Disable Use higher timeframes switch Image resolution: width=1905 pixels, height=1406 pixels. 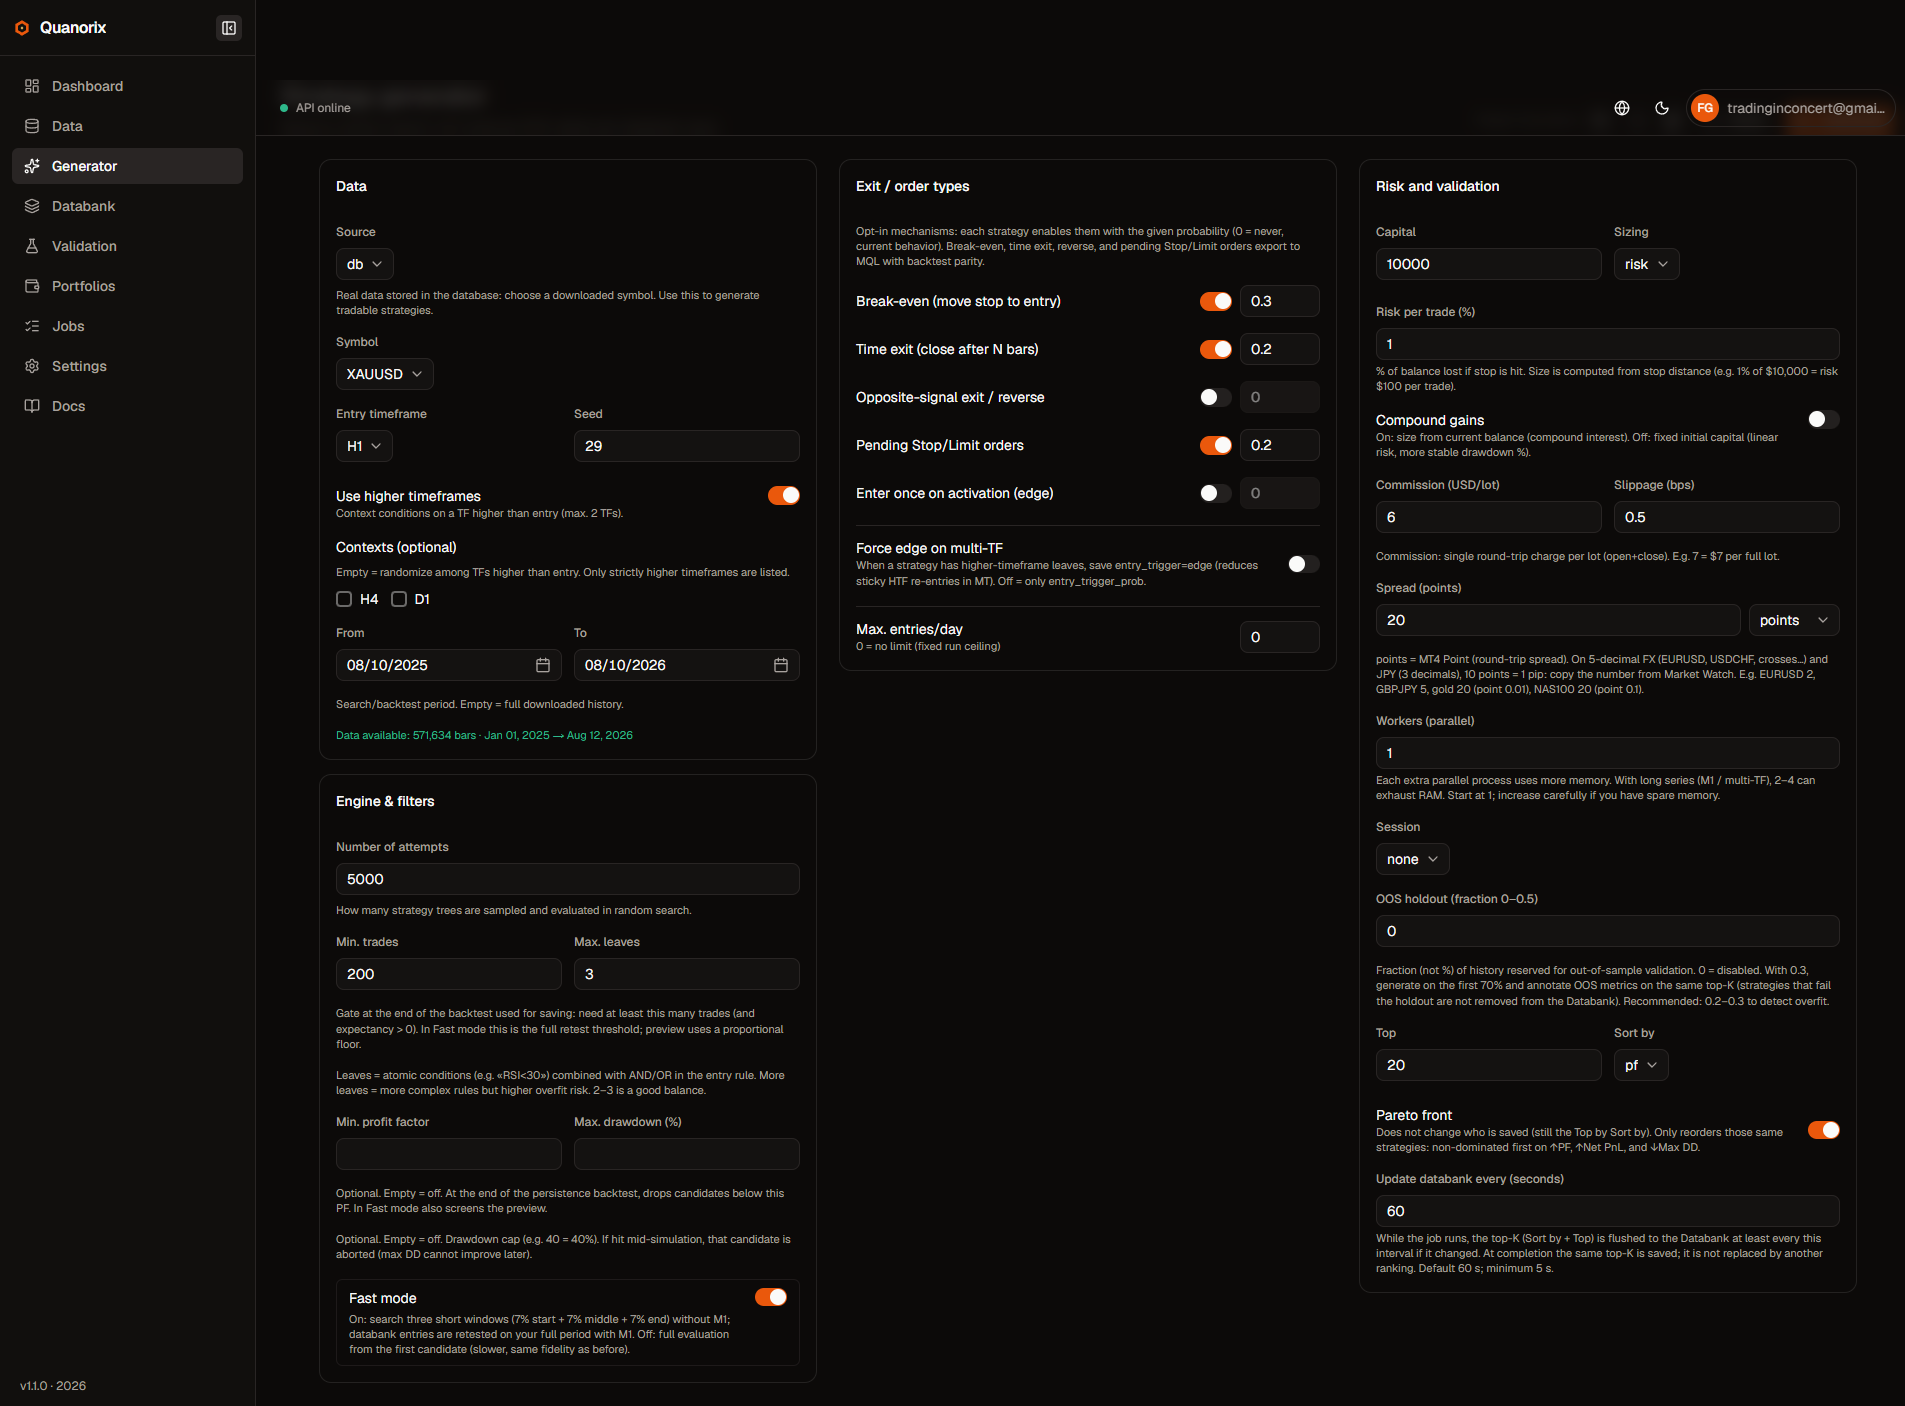pyautogui.click(x=784, y=495)
